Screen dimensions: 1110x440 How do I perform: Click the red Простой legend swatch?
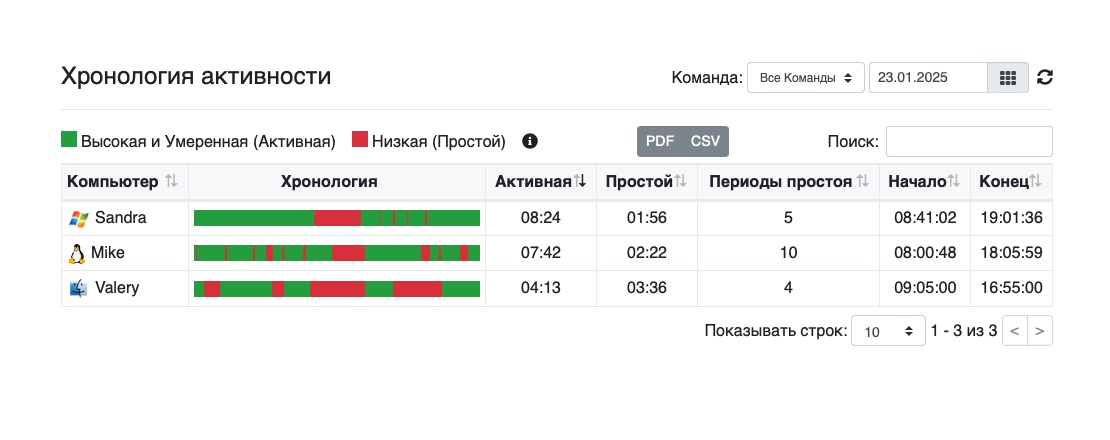point(360,139)
